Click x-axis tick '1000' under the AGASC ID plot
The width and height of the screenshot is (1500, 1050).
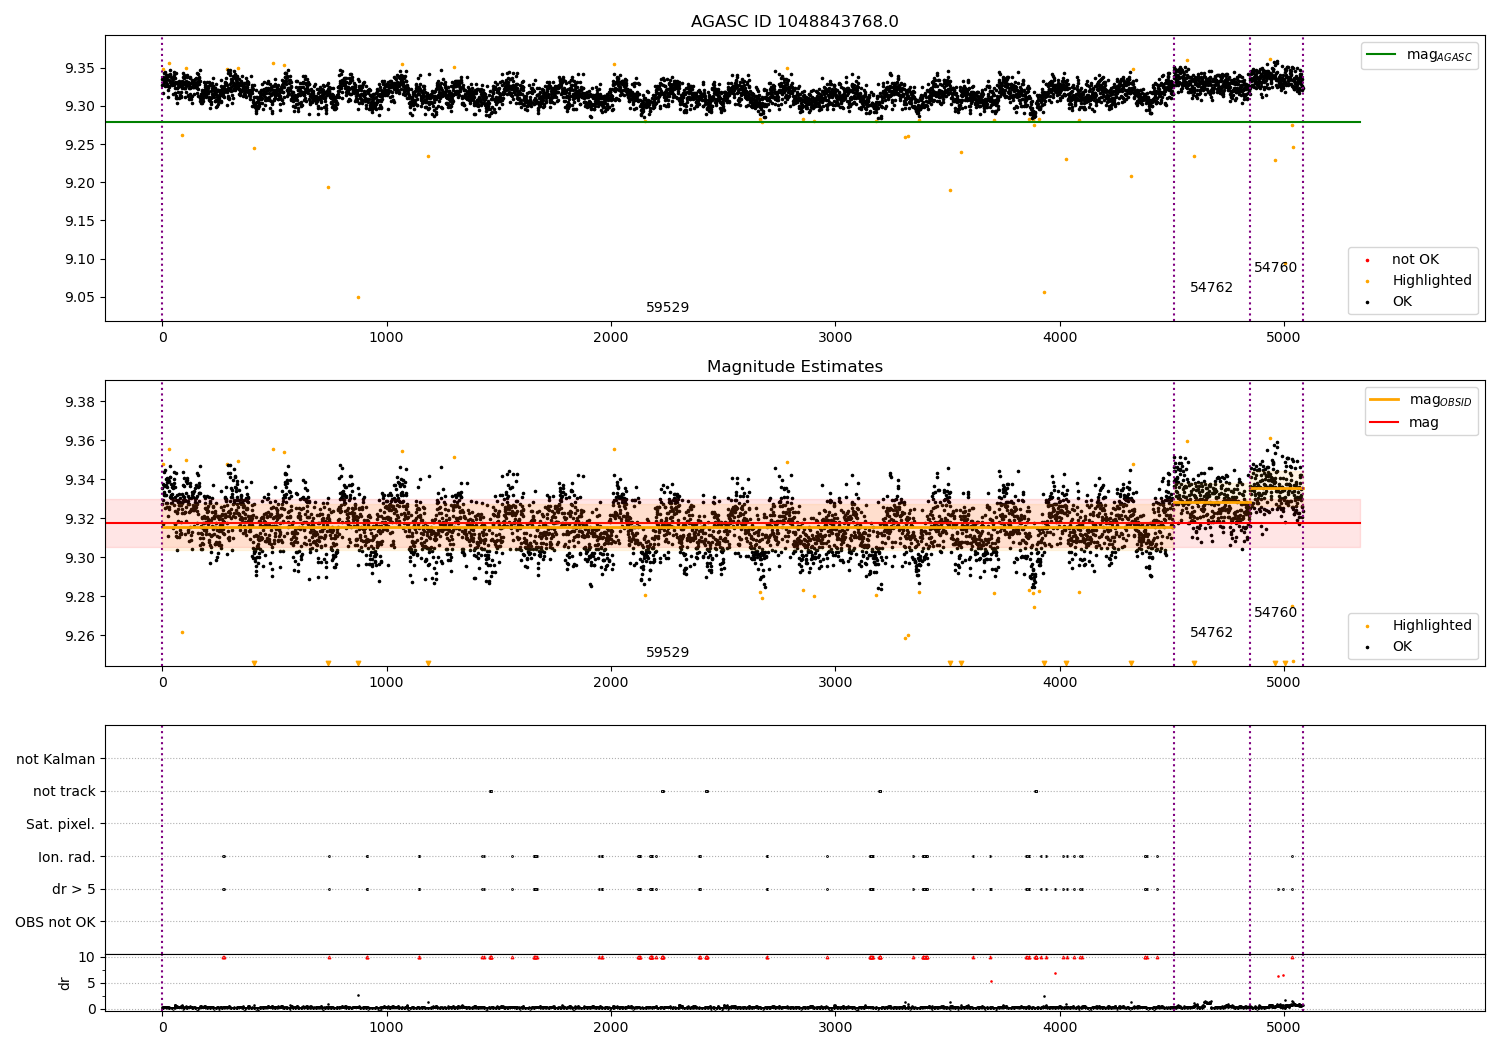(386, 337)
